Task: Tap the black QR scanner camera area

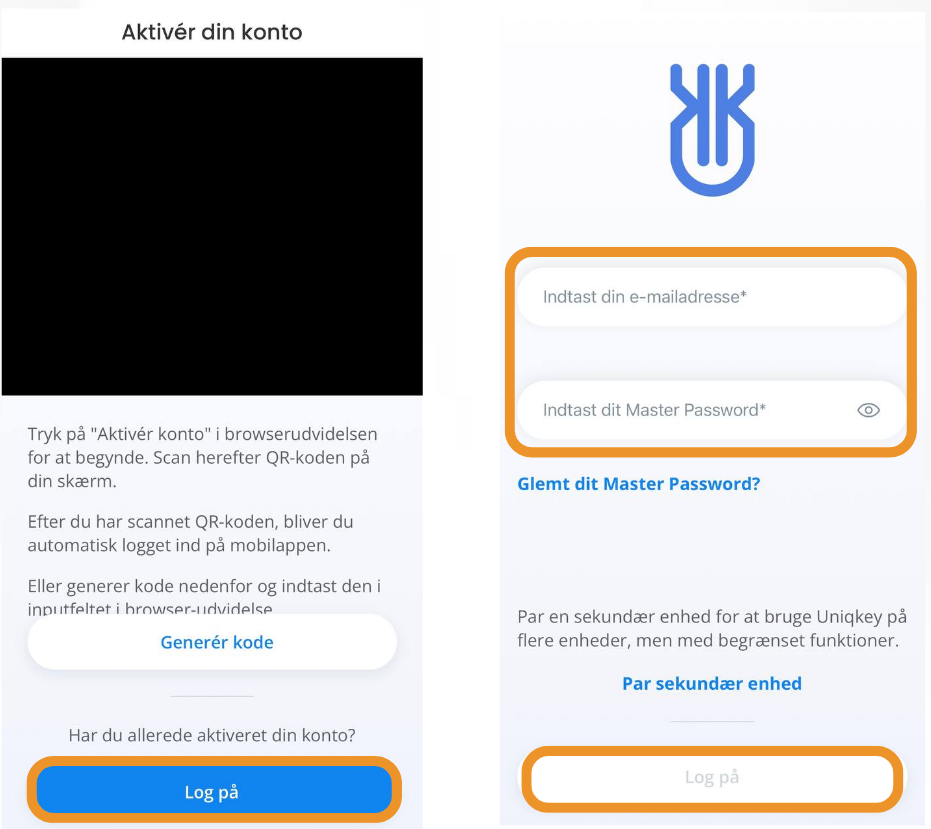Action: [x=212, y=226]
